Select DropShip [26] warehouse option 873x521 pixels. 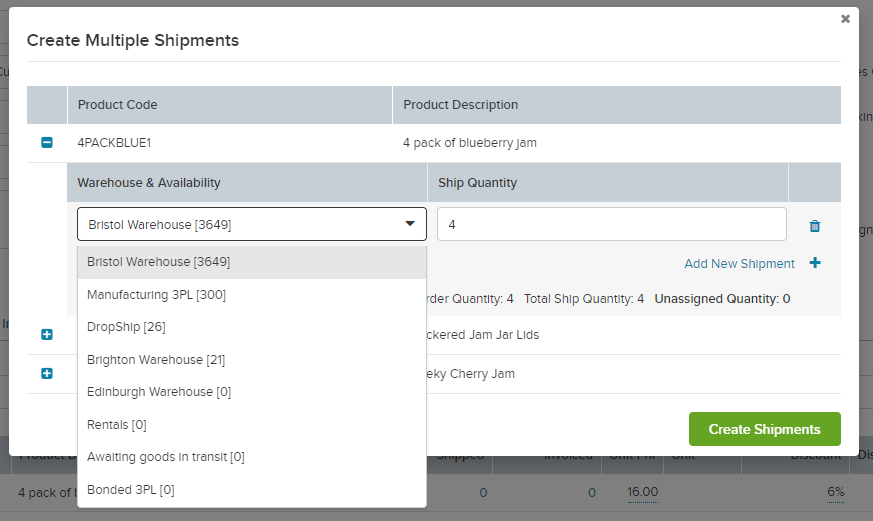(126, 327)
